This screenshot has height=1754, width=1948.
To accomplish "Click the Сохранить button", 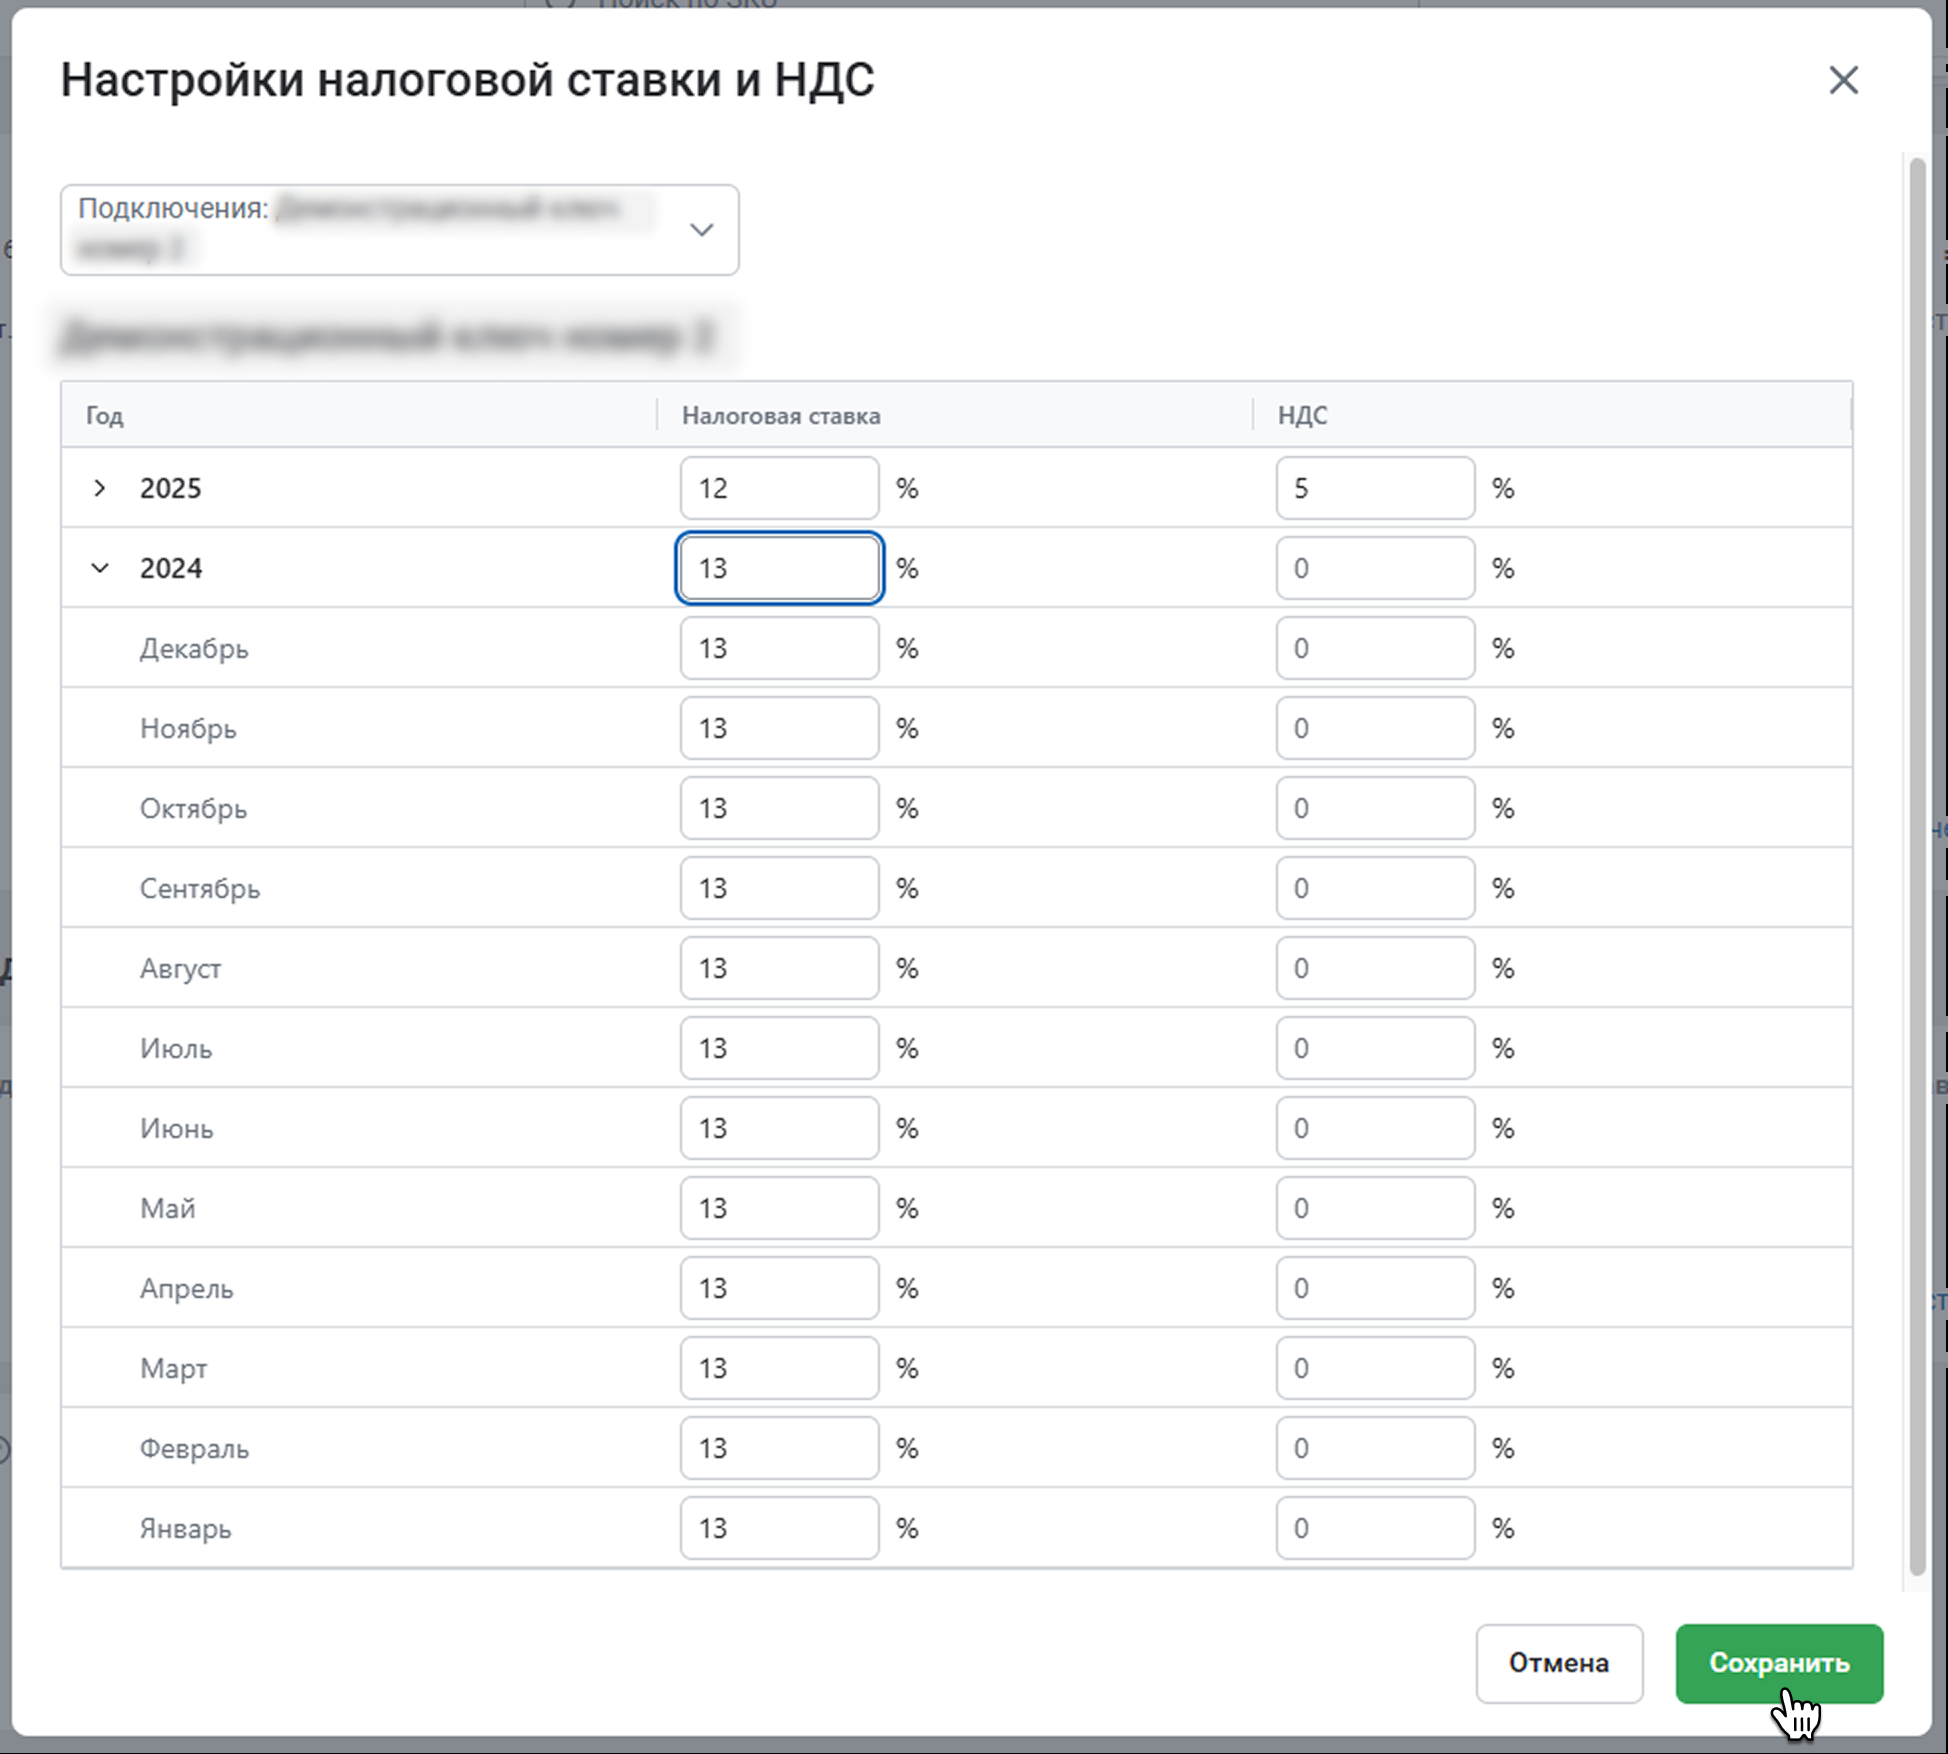I will [x=1778, y=1663].
